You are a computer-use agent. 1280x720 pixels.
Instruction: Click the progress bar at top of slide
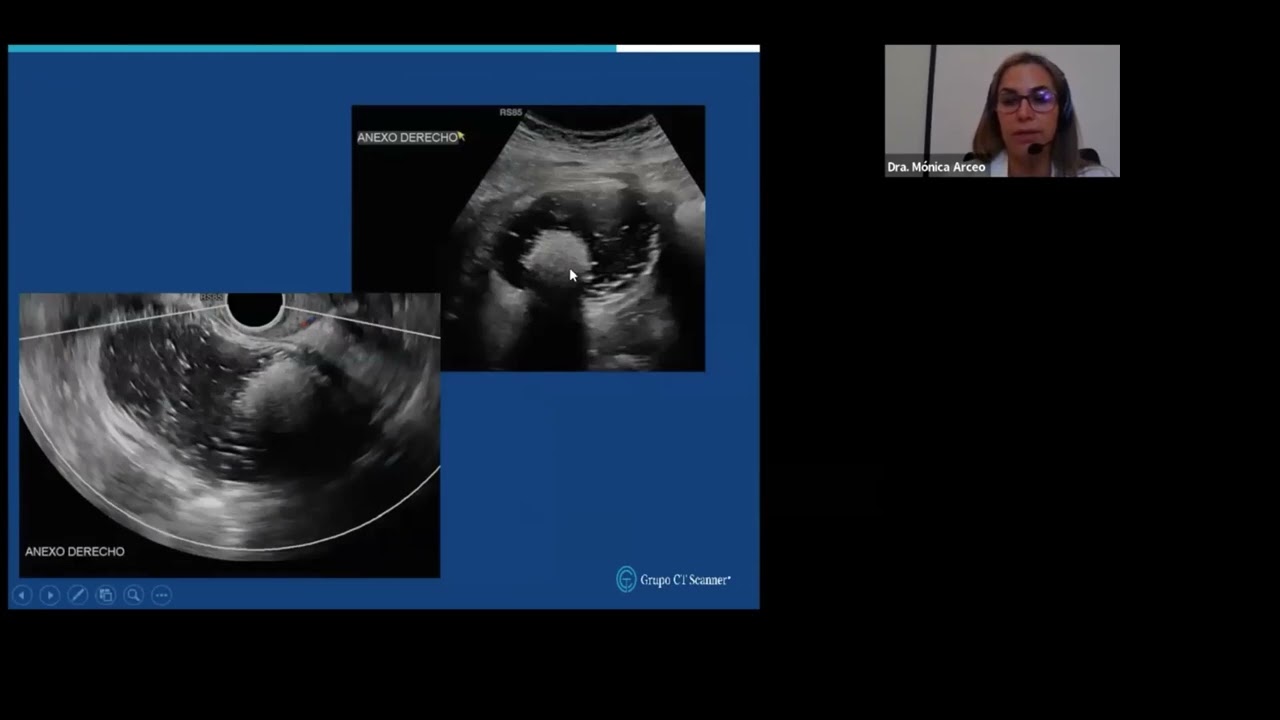point(384,48)
